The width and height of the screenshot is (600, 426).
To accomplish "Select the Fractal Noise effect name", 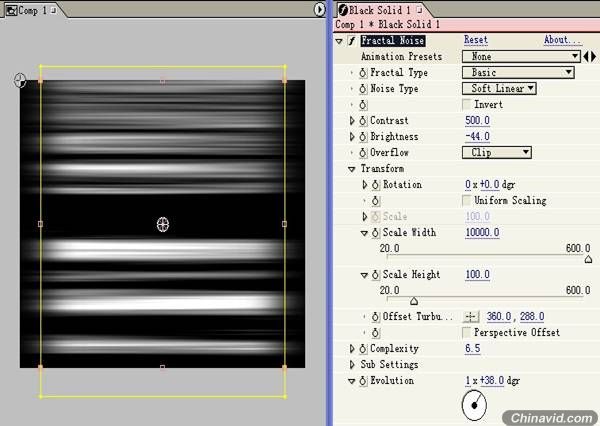I will (393, 41).
